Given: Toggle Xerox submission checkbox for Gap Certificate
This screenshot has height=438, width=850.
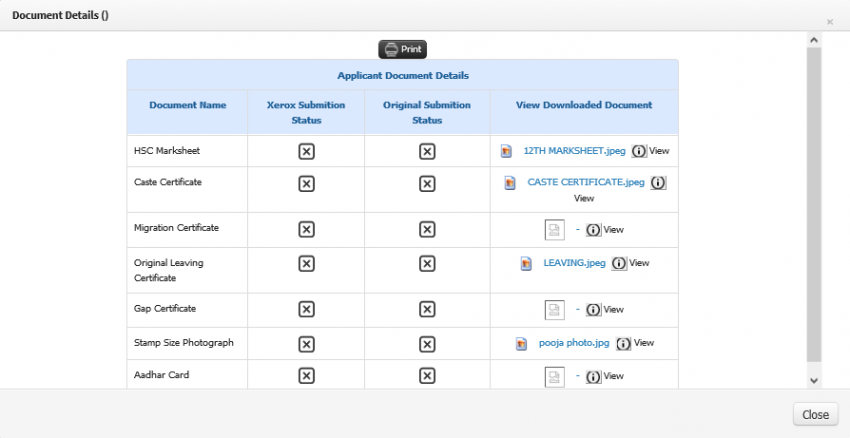Looking at the screenshot, I should click(306, 310).
